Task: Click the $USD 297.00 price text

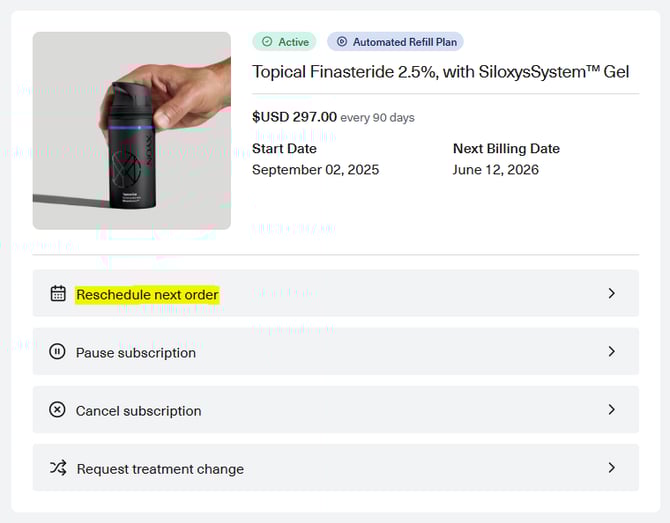Action: coord(294,117)
